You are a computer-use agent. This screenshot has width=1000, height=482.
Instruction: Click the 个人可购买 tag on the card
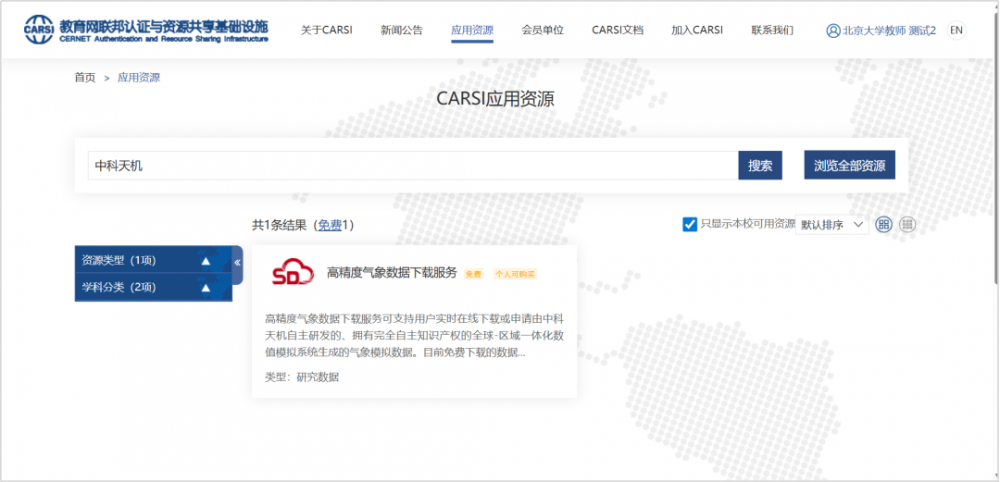515,274
